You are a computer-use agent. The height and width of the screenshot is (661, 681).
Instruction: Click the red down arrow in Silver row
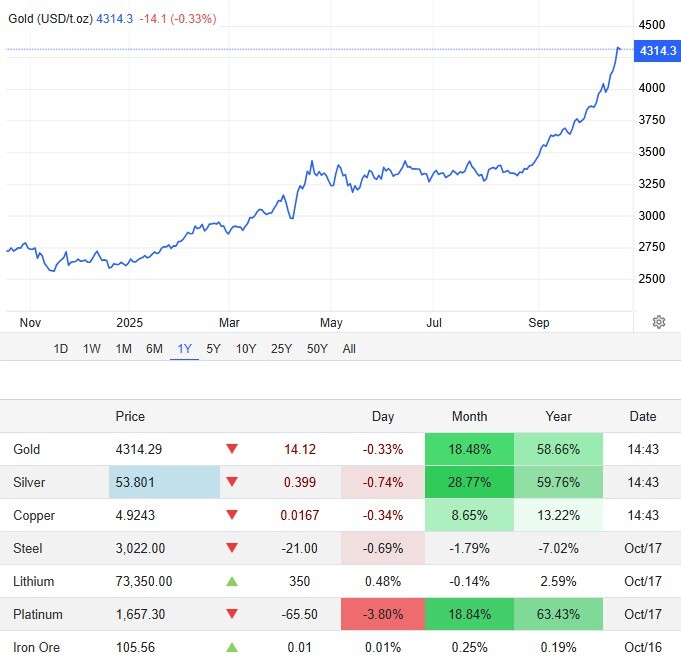(x=232, y=483)
